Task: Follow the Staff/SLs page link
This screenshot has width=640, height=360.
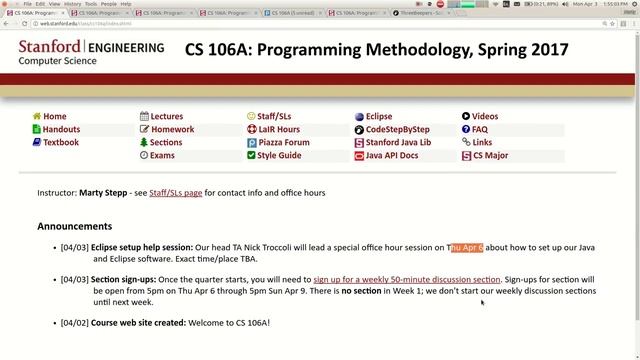Action: point(176,193)
